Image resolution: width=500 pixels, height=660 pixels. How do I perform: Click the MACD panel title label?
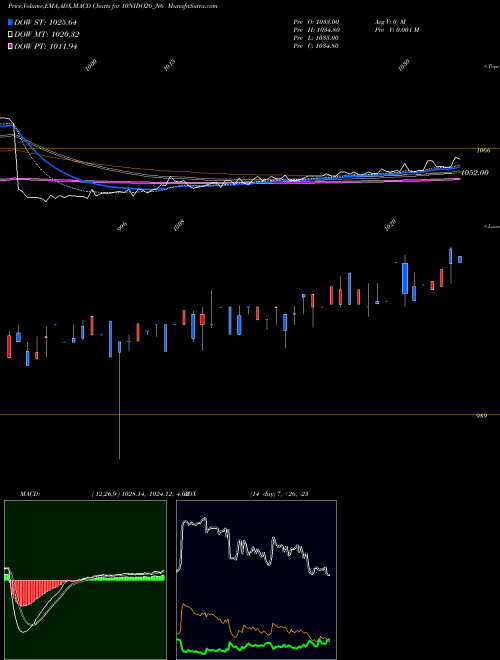click(30, 494)
